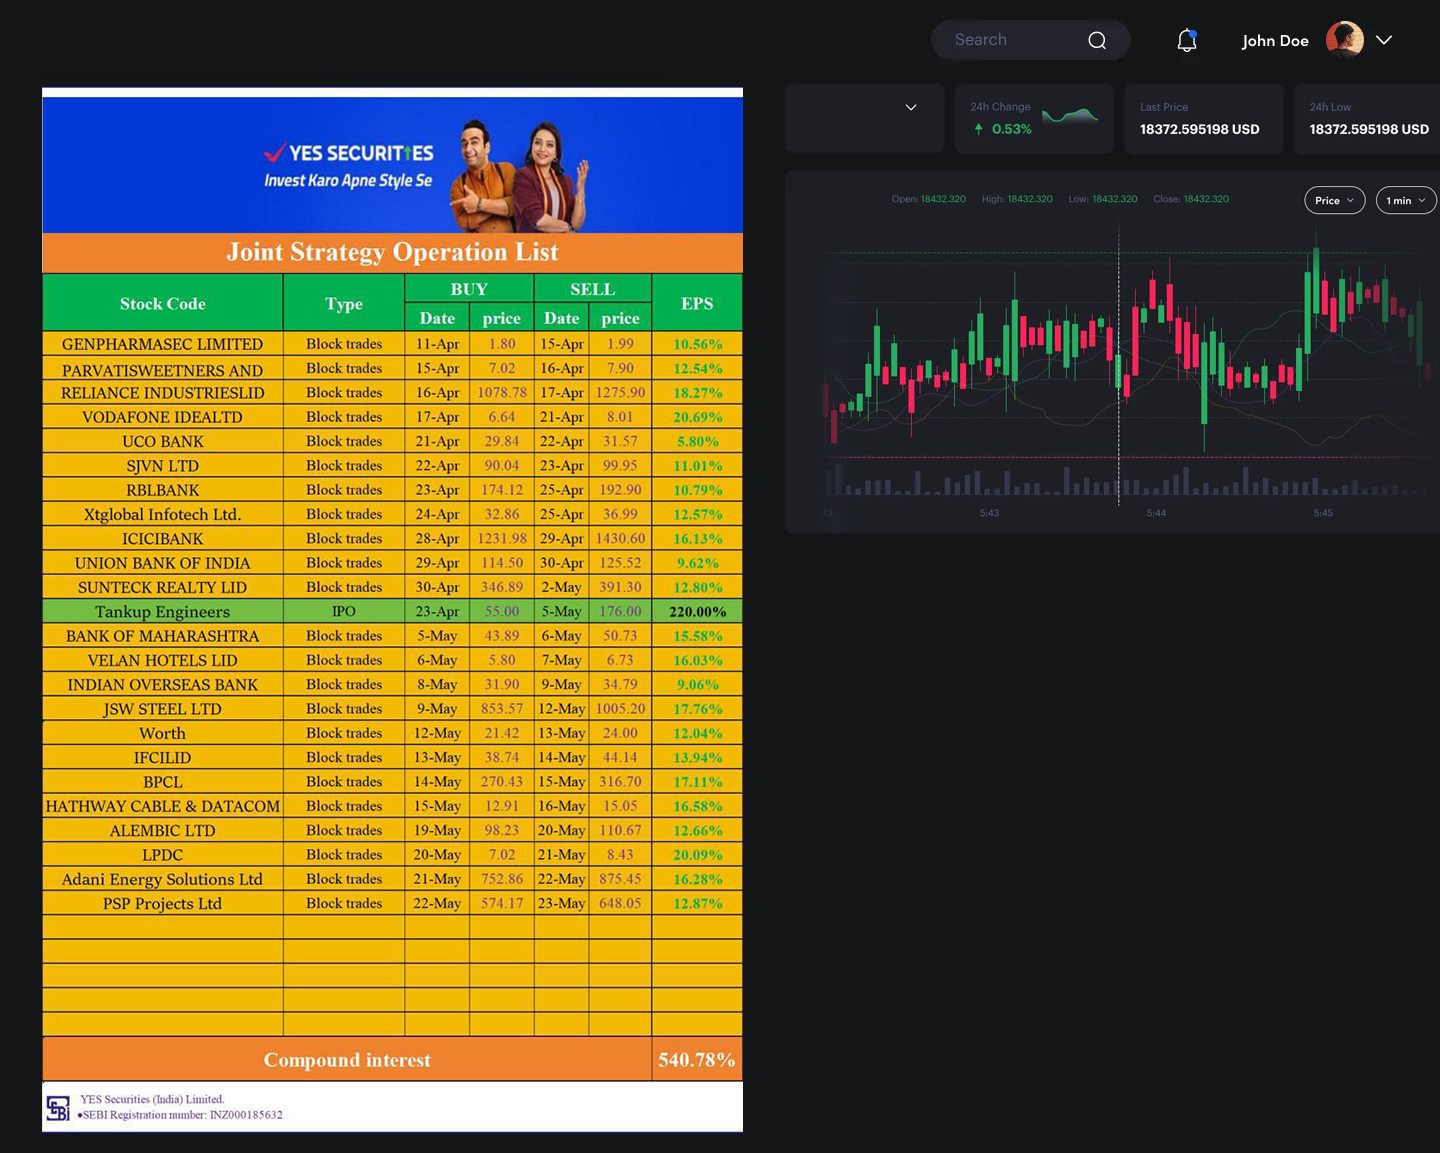This screenshot has height=1153, width=1440.
Task: Click the 24h Change sparkline graph
Action: (x=1069, y=117)
